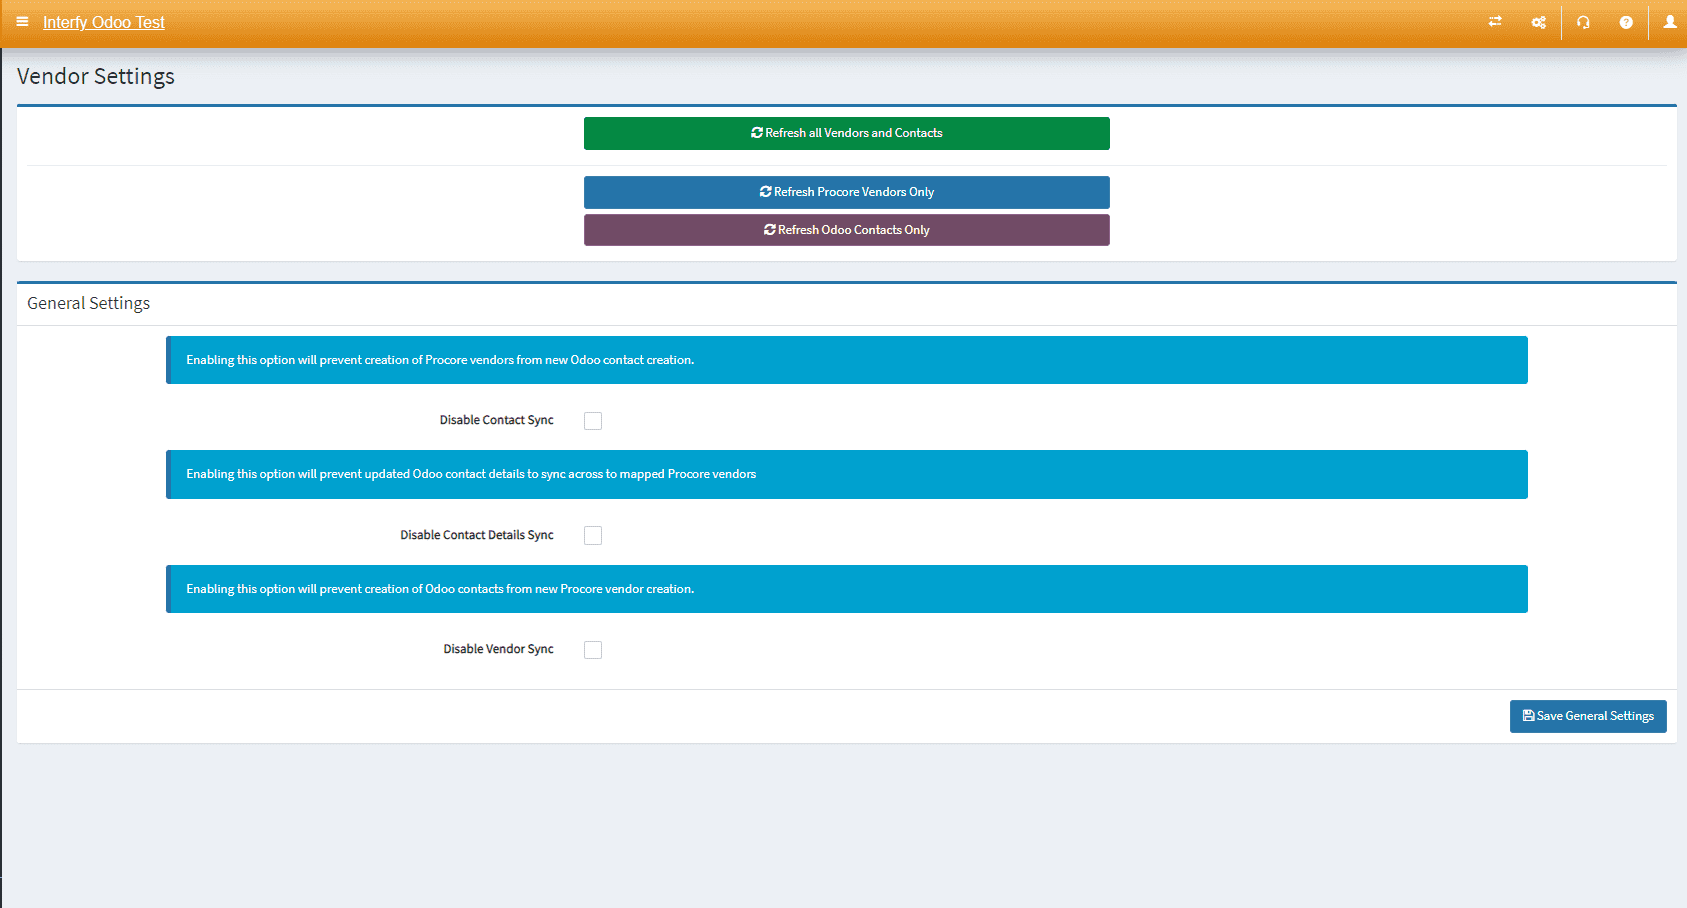Open the Interfy Odoo Test link
Viewport: 1687px width, 908px height.
pos(103,22)
